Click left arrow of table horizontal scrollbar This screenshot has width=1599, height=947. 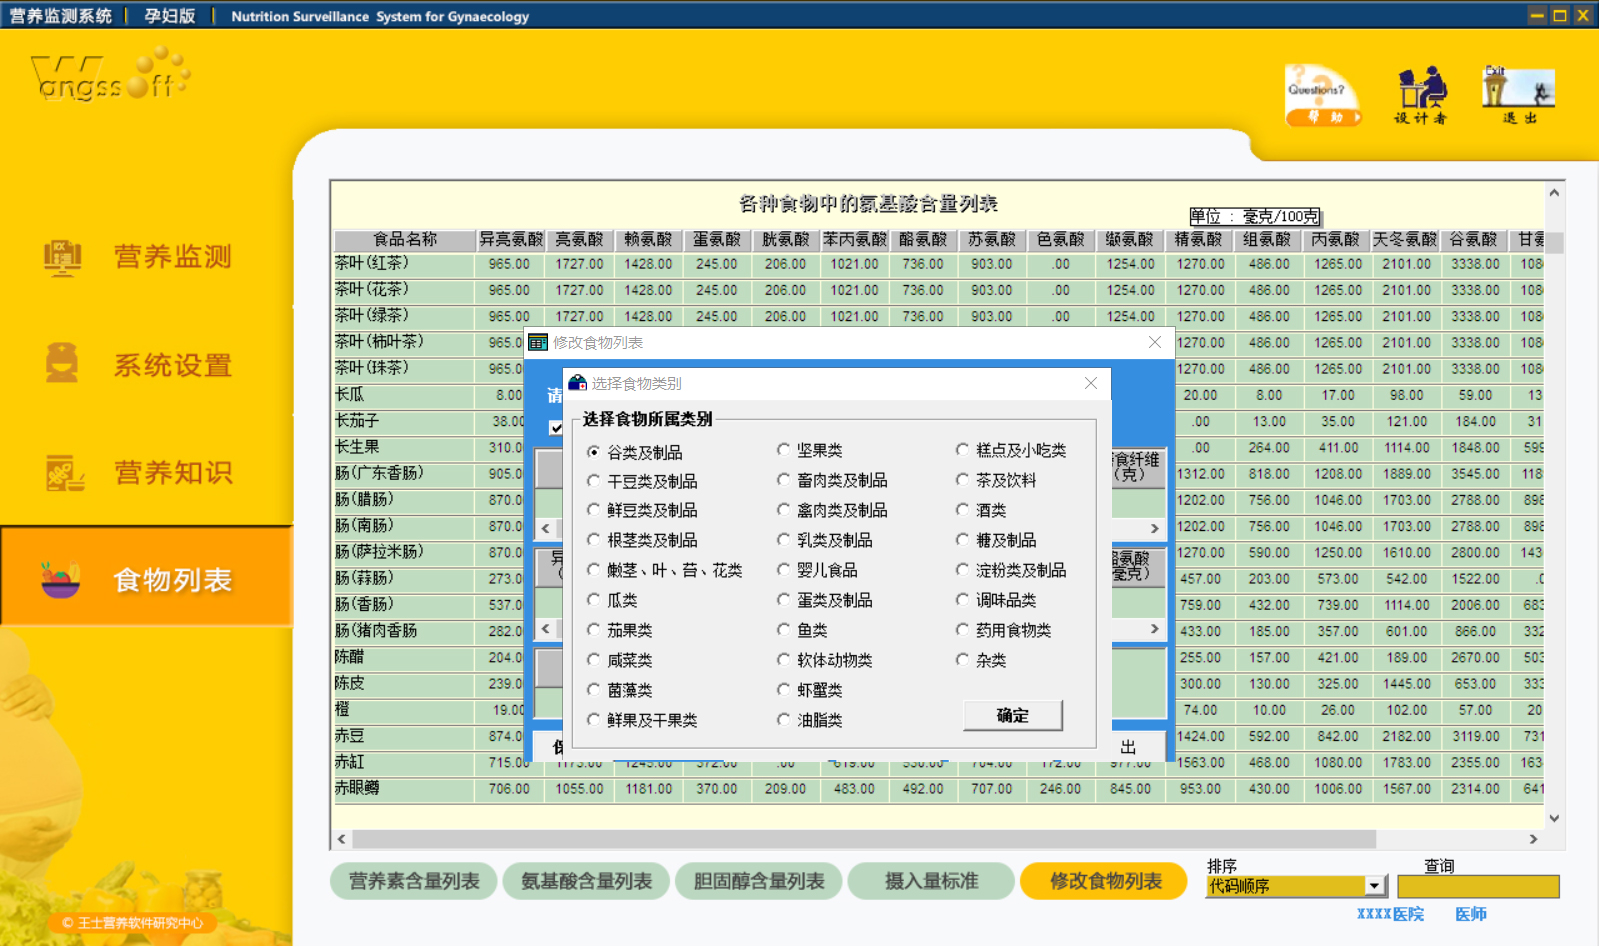[x=342, y=839]
